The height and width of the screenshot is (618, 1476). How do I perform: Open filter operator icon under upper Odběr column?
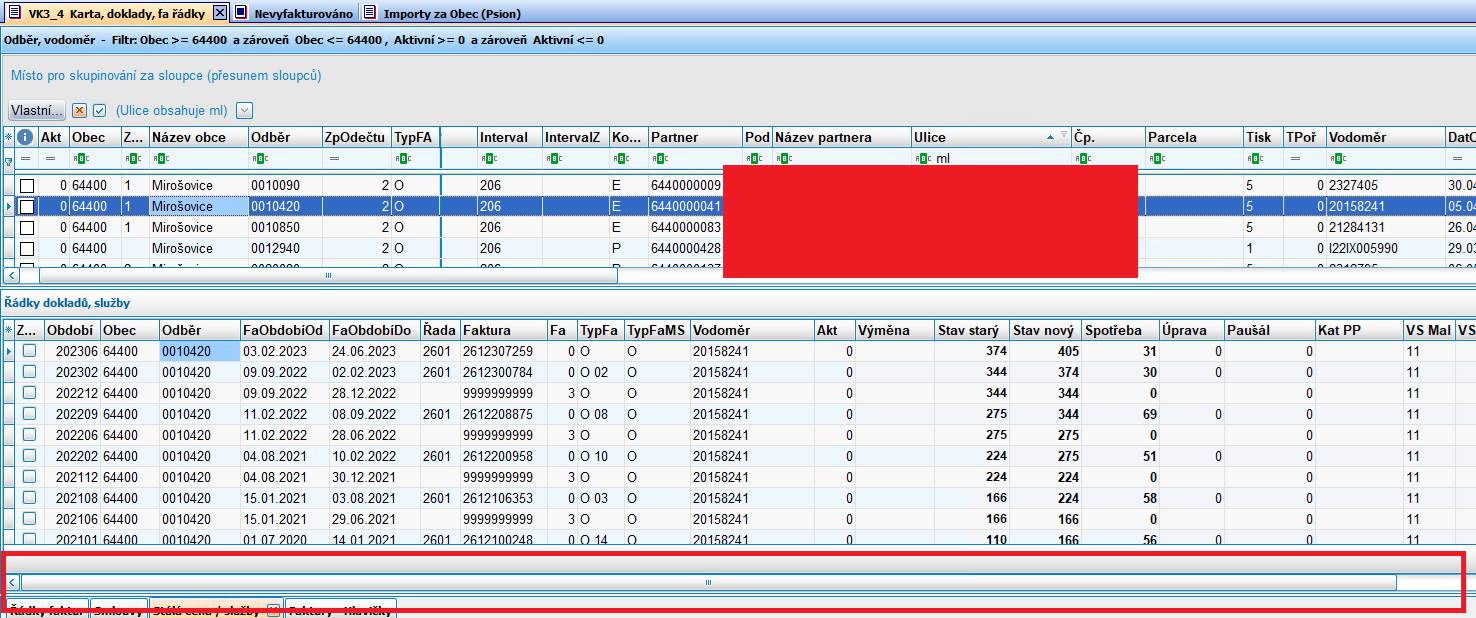point(259,159)
